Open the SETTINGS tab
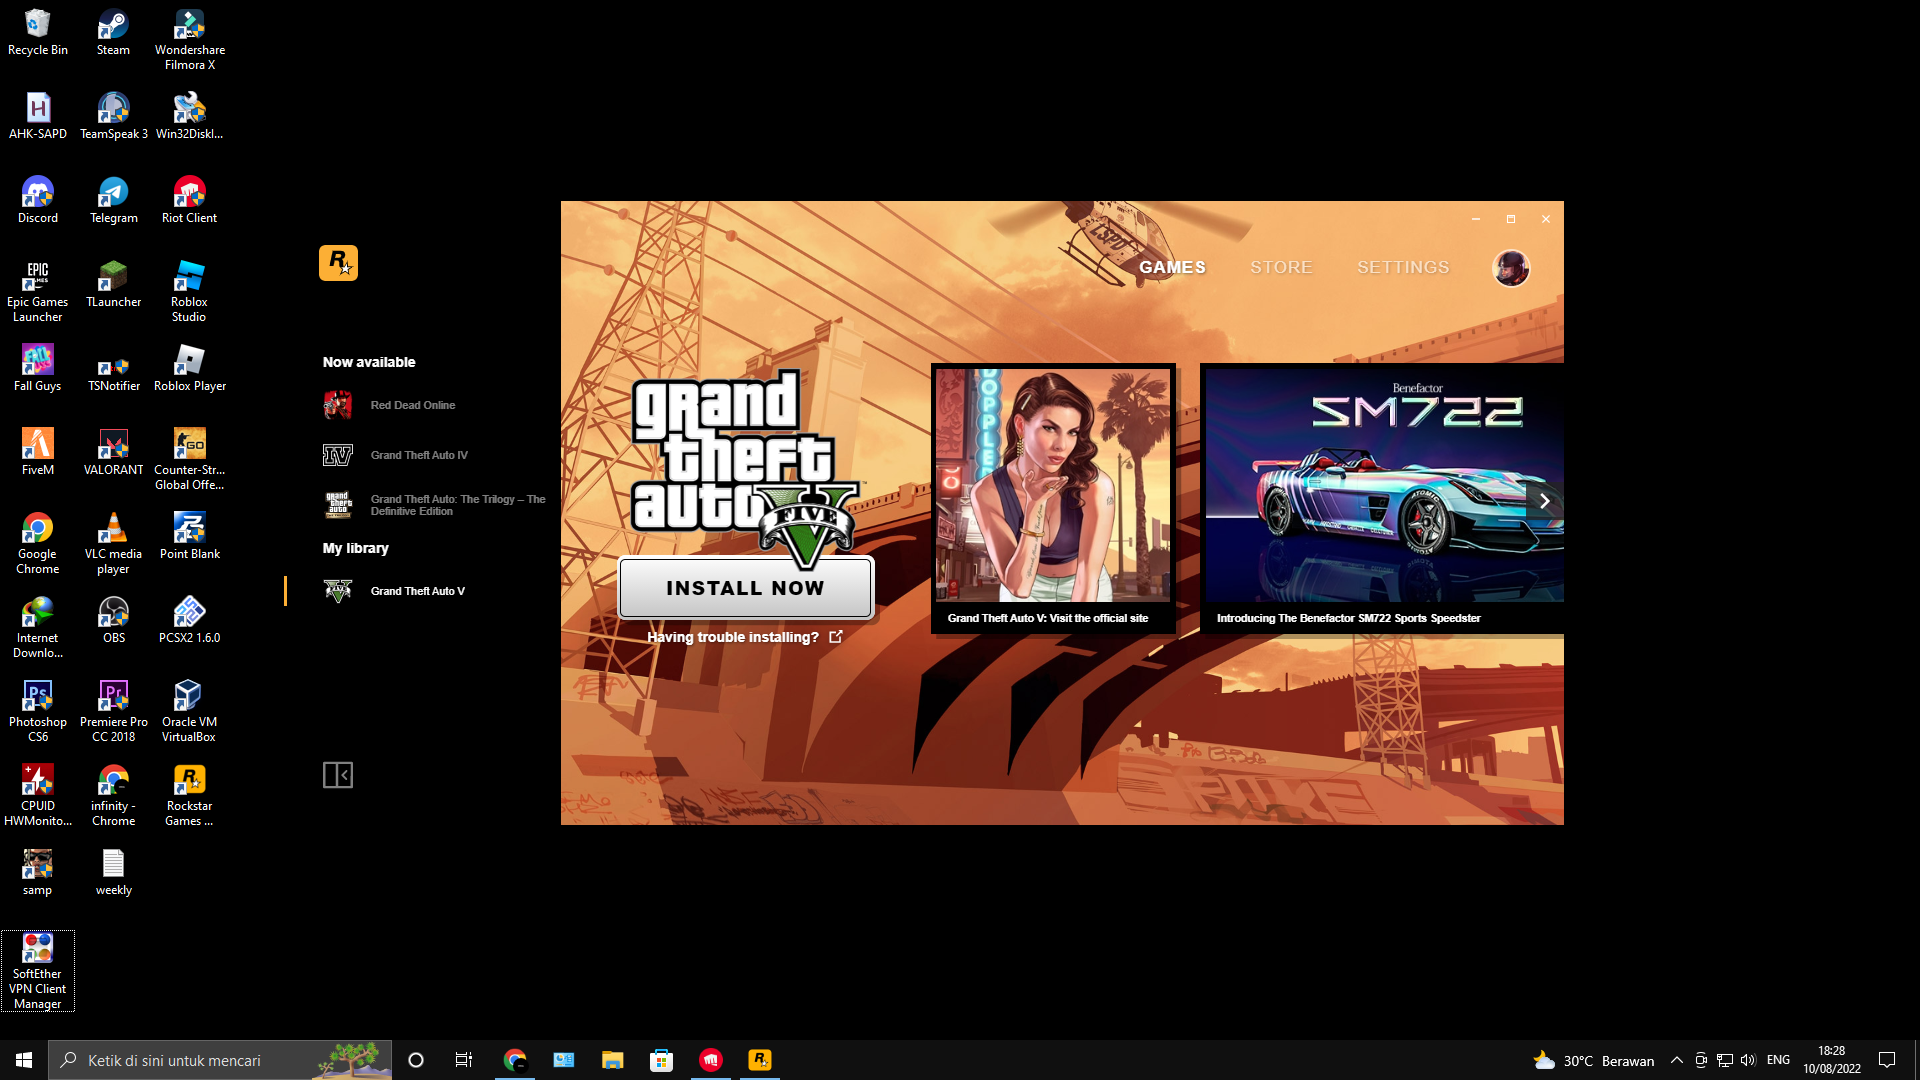 pos(1403,267)
